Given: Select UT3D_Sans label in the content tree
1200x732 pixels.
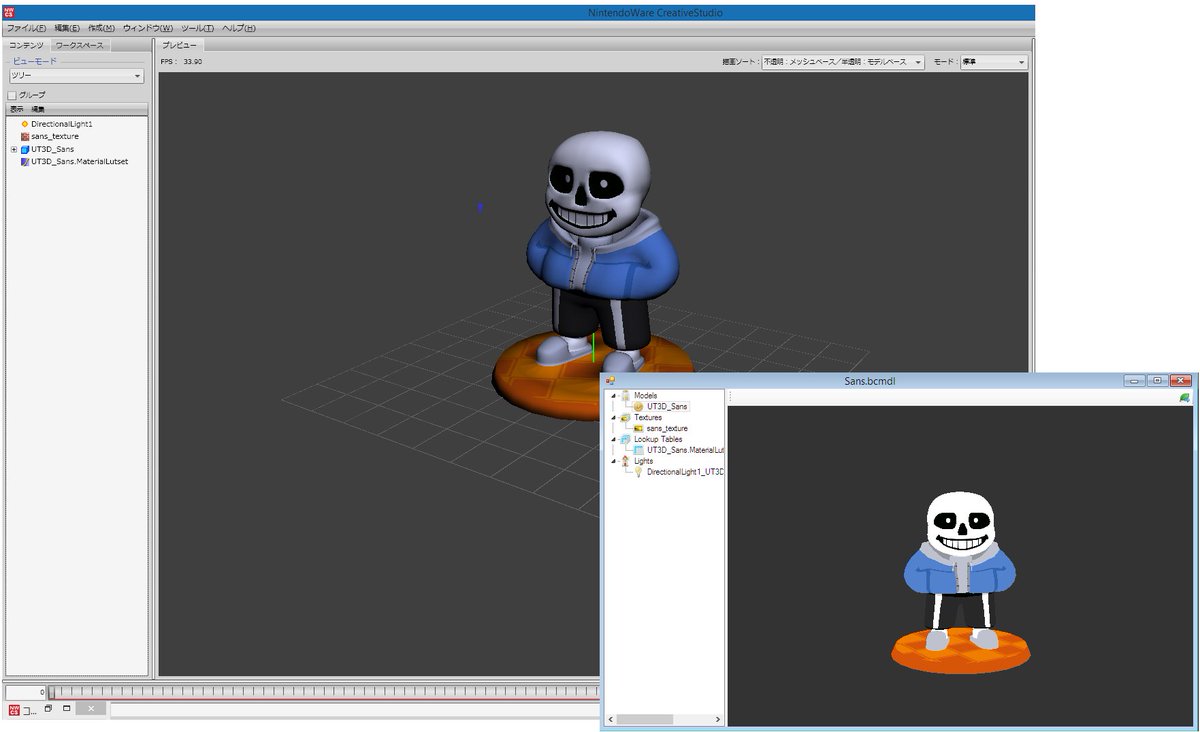Looking at the screenshot, I should pos(52,149).
